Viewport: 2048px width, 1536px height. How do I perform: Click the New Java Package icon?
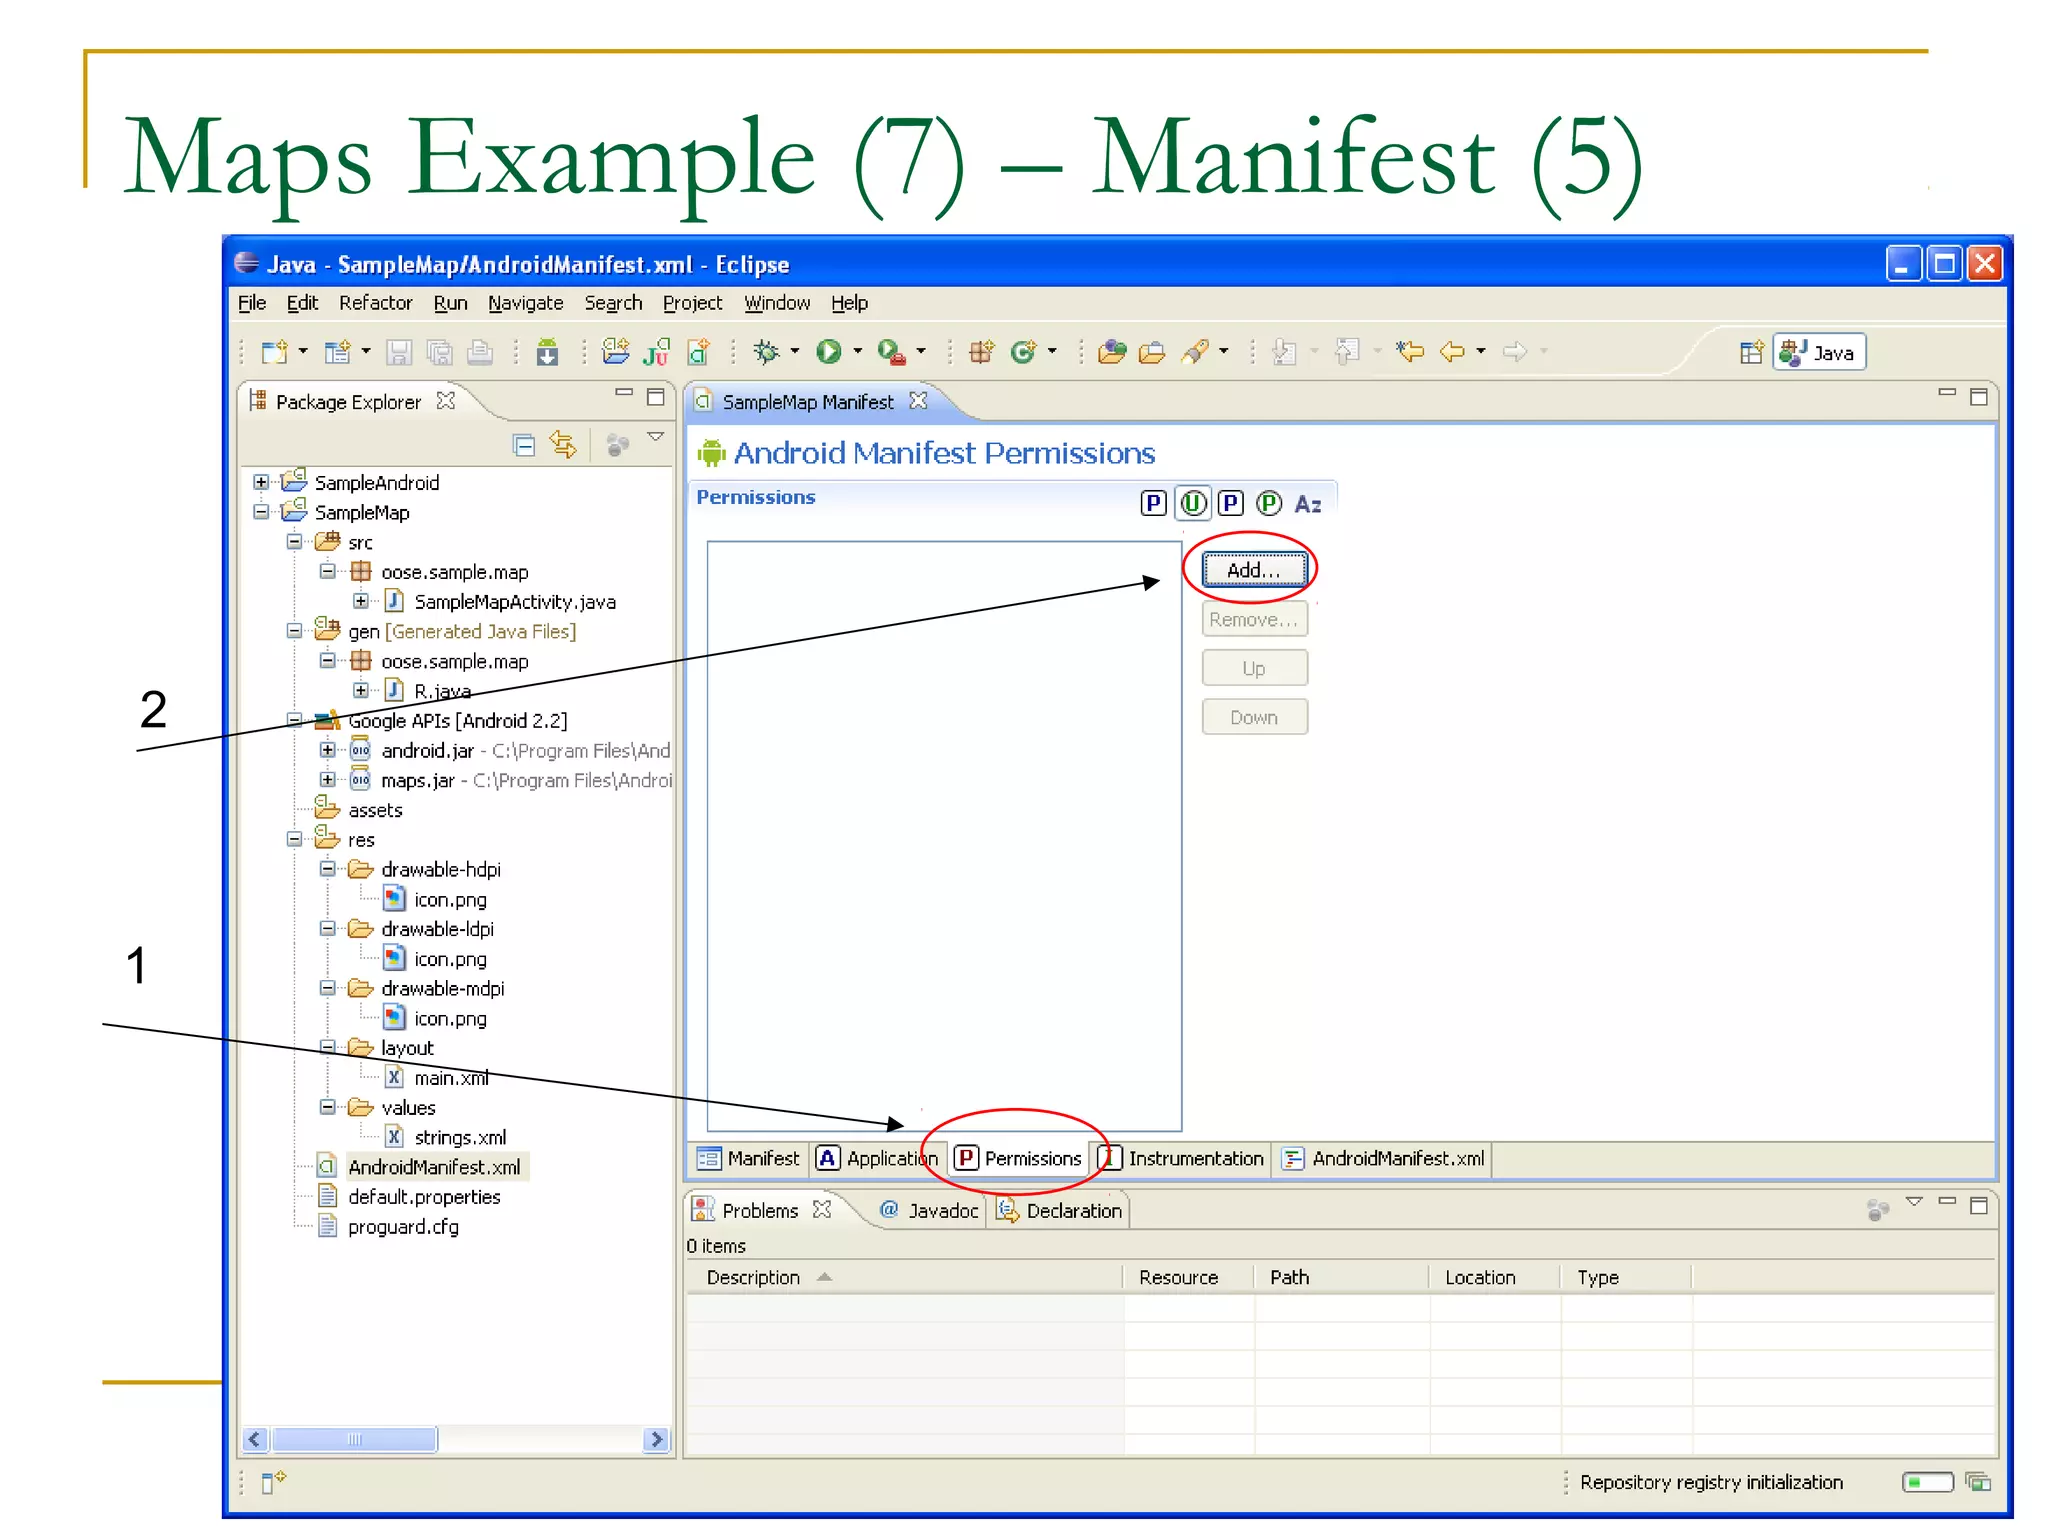pos(981,352)
